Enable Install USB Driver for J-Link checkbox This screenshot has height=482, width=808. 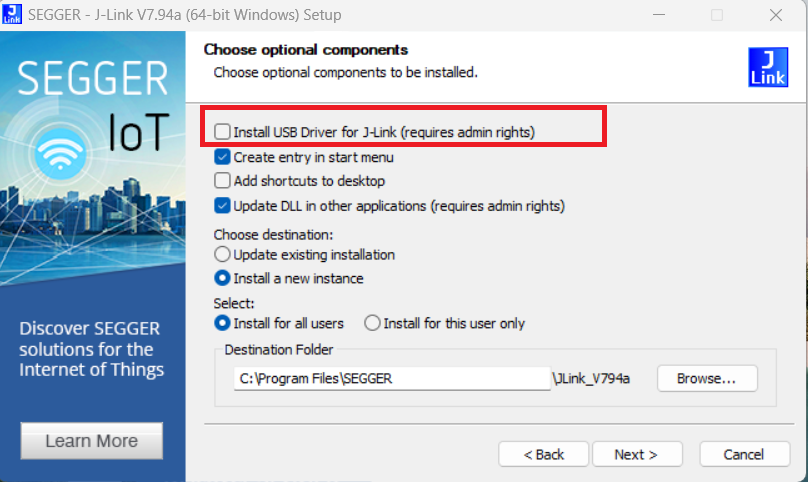tap(222, 131)
